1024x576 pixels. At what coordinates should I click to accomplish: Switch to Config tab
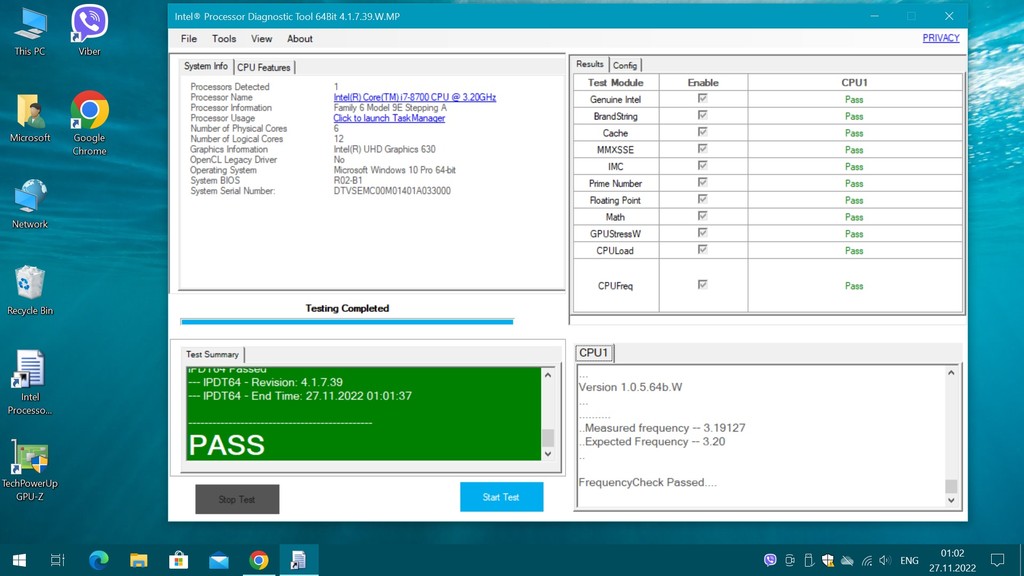pos(625,65)
